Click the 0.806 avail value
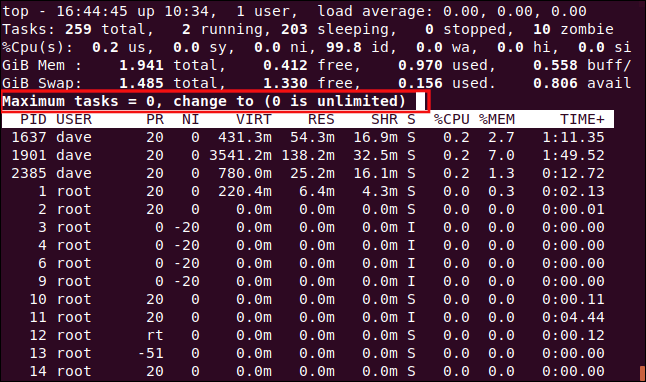 (x=555, y=83)
